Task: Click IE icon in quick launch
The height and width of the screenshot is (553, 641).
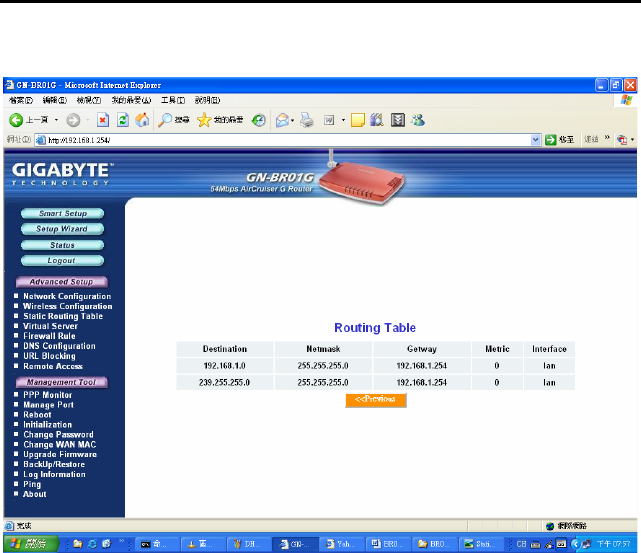Action: pyautogui.click(x=92, y=544)
